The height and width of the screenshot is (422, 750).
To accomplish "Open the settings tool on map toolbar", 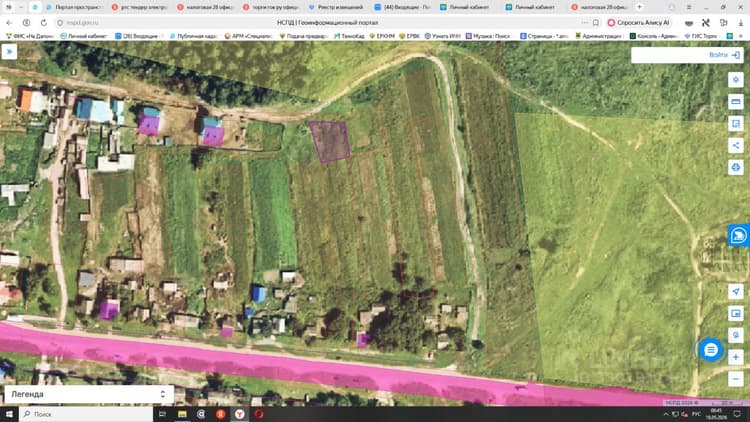I will click(736, 79).
